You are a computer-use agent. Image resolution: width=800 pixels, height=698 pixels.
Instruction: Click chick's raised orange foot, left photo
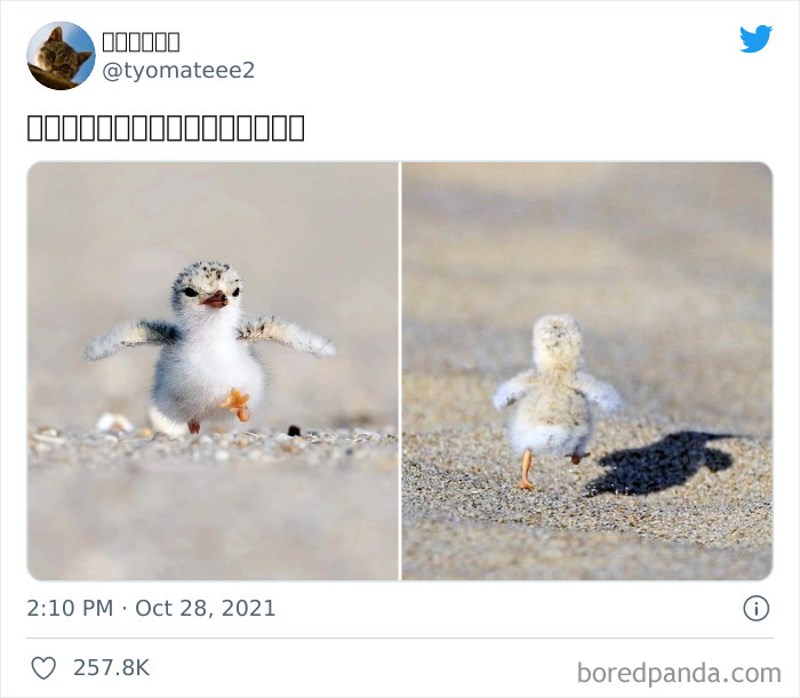click(237, 403)
